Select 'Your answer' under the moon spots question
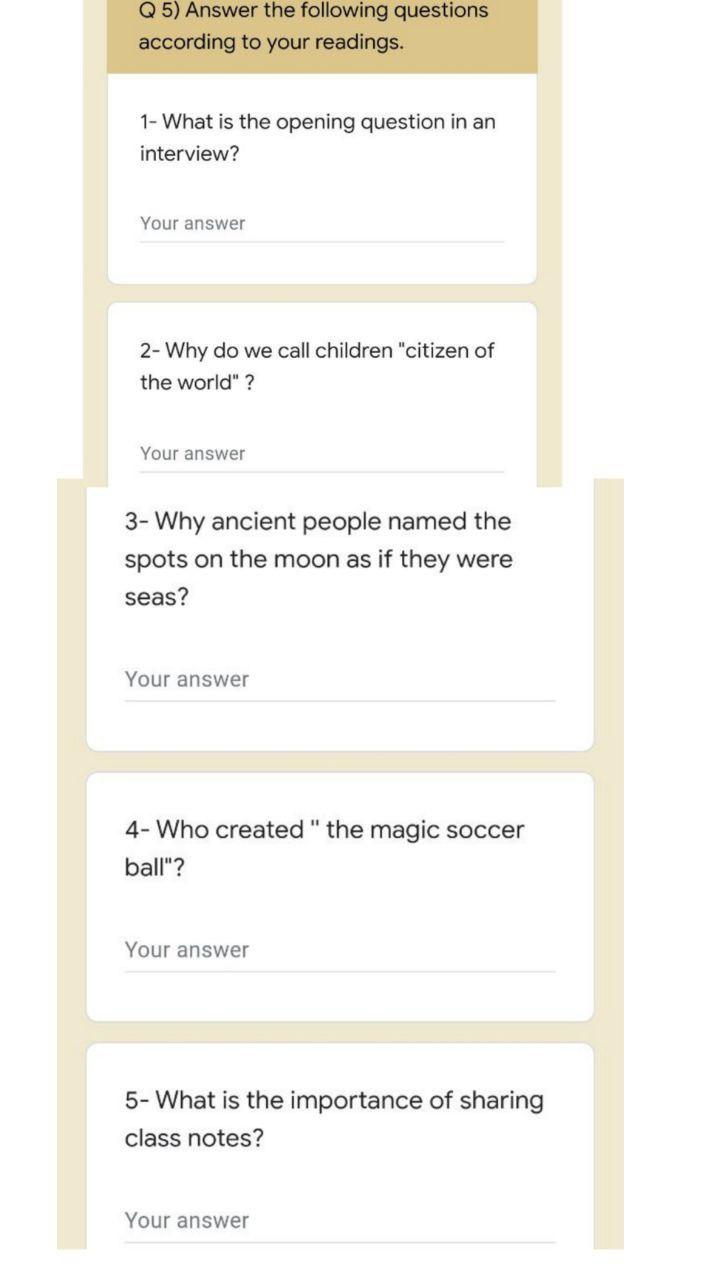 coord(186,679)
